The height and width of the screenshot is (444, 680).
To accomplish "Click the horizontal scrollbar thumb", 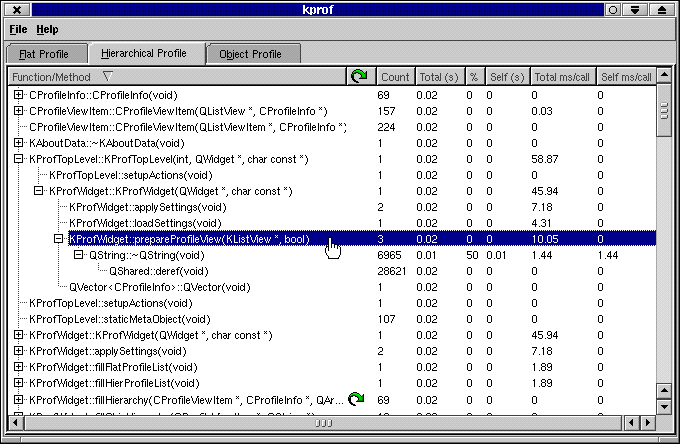I will [324, 422].
